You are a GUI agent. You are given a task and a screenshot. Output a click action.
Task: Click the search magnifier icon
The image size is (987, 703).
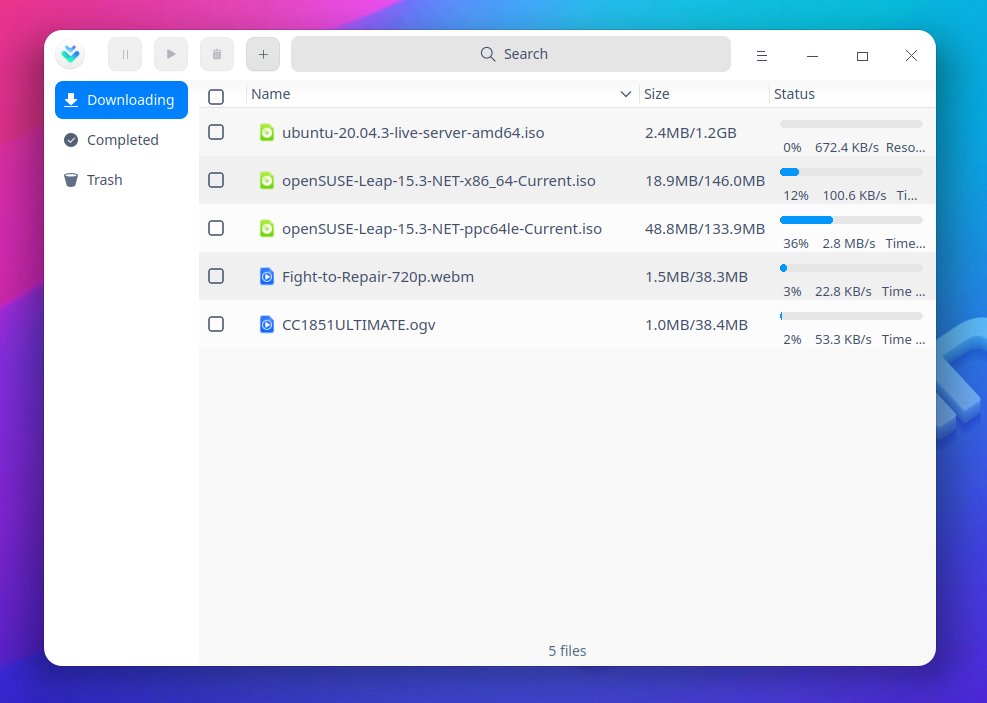point(488,54)
